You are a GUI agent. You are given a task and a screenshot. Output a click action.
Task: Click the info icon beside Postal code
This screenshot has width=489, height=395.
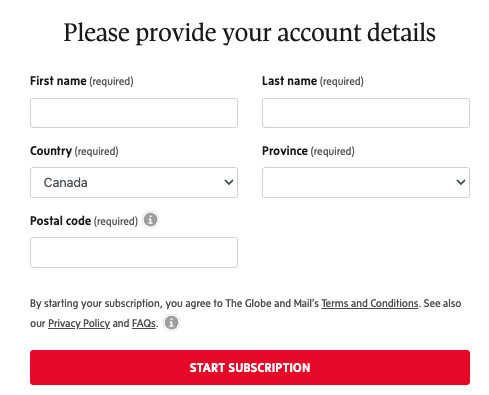click(x=150, y=220)
